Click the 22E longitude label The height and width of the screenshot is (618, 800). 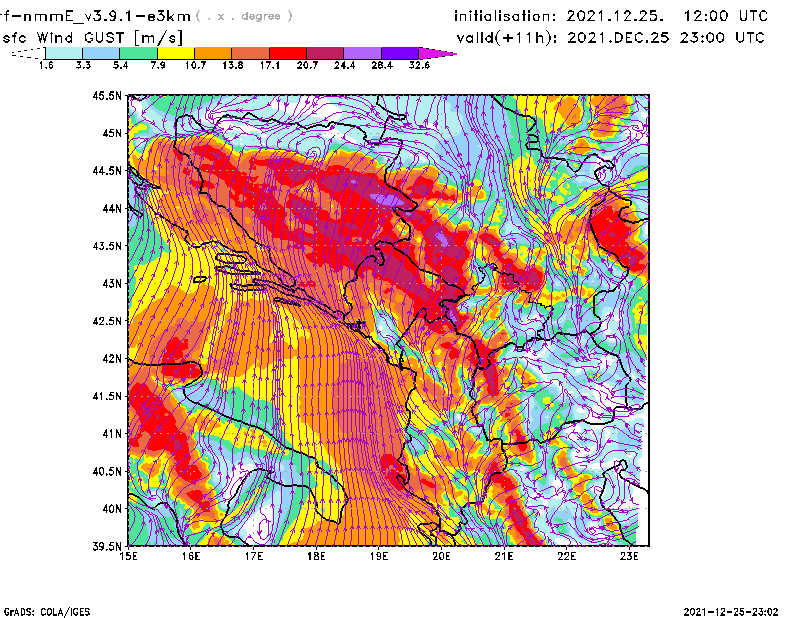(567, 556)
